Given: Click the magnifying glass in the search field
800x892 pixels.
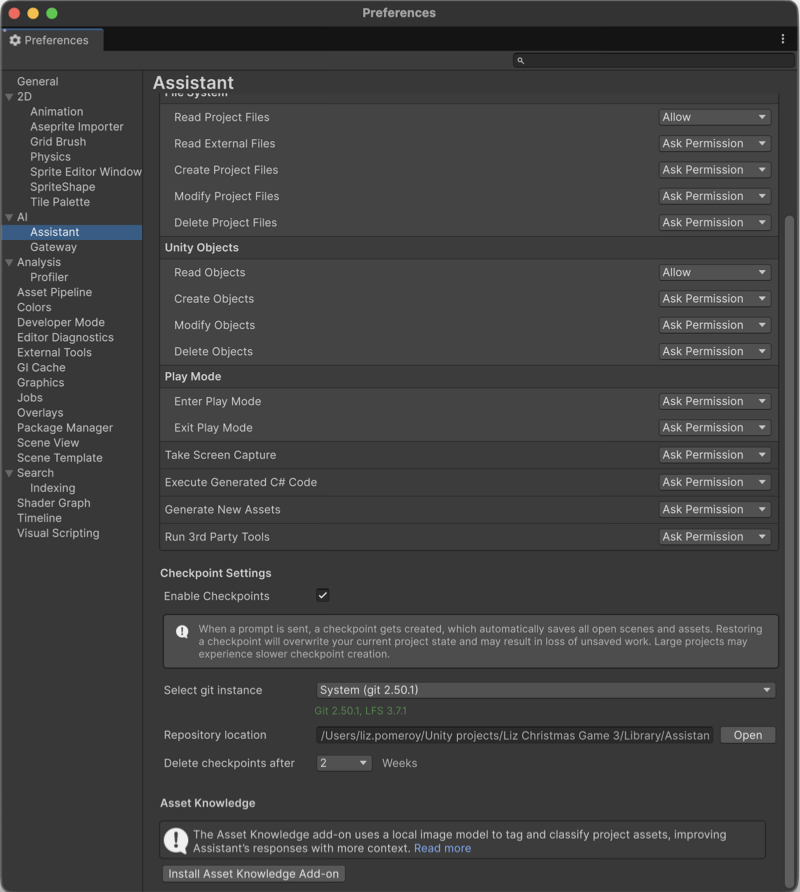Looking at the screenshot, I should [519, 60].
